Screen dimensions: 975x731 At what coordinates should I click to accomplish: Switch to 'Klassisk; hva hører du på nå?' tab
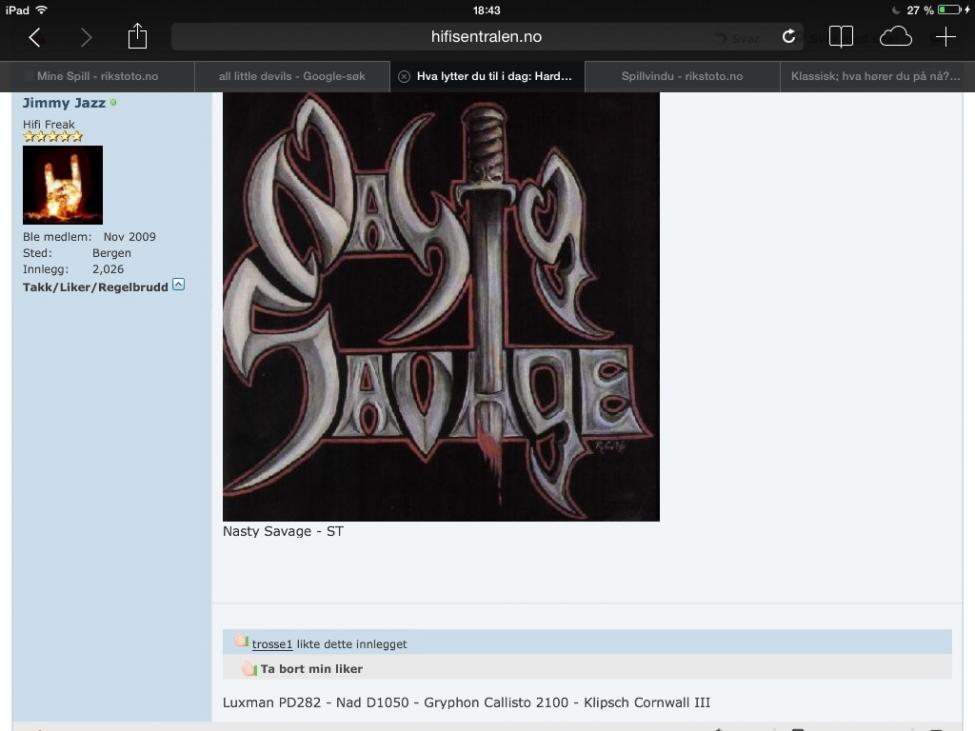[877, 76]
